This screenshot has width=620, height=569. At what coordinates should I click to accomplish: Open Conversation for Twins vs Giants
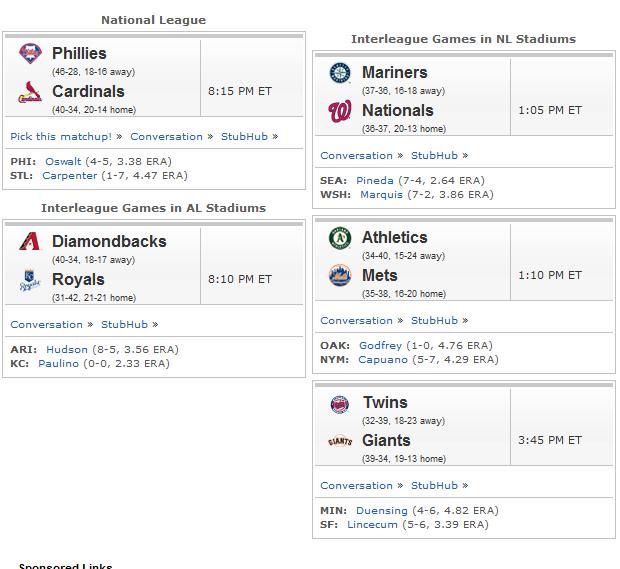pos(357,485)
